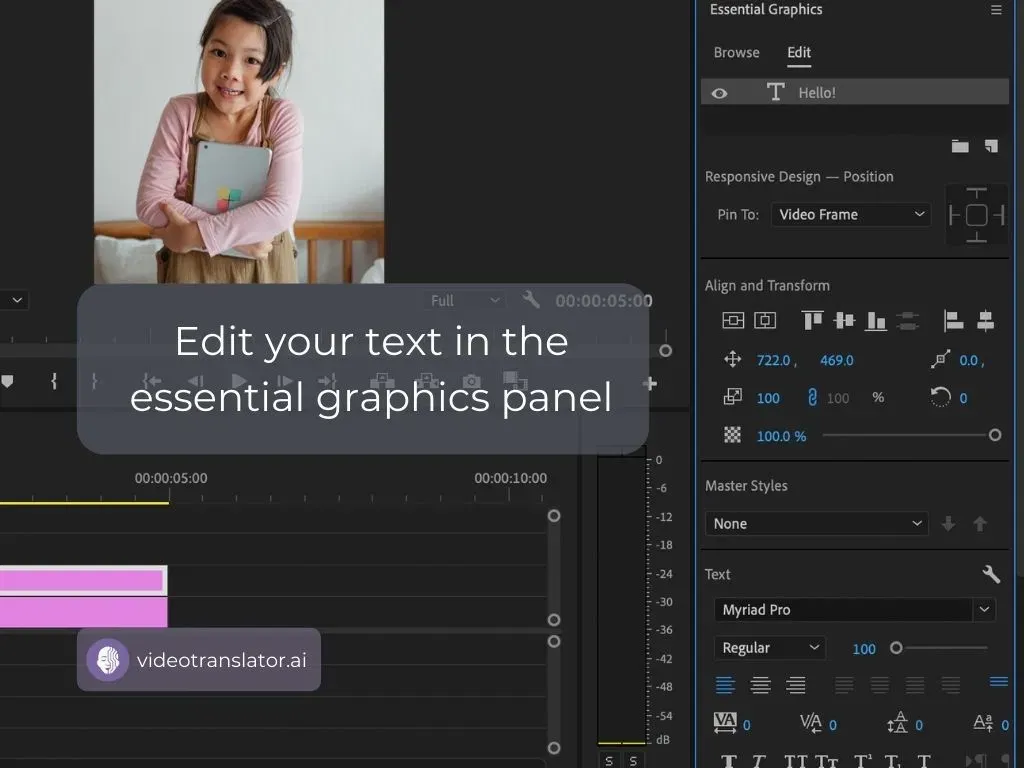This screenshot has width=1024, height=768.
Task: Toggle the left edge pin
Action: coord(954,215)
